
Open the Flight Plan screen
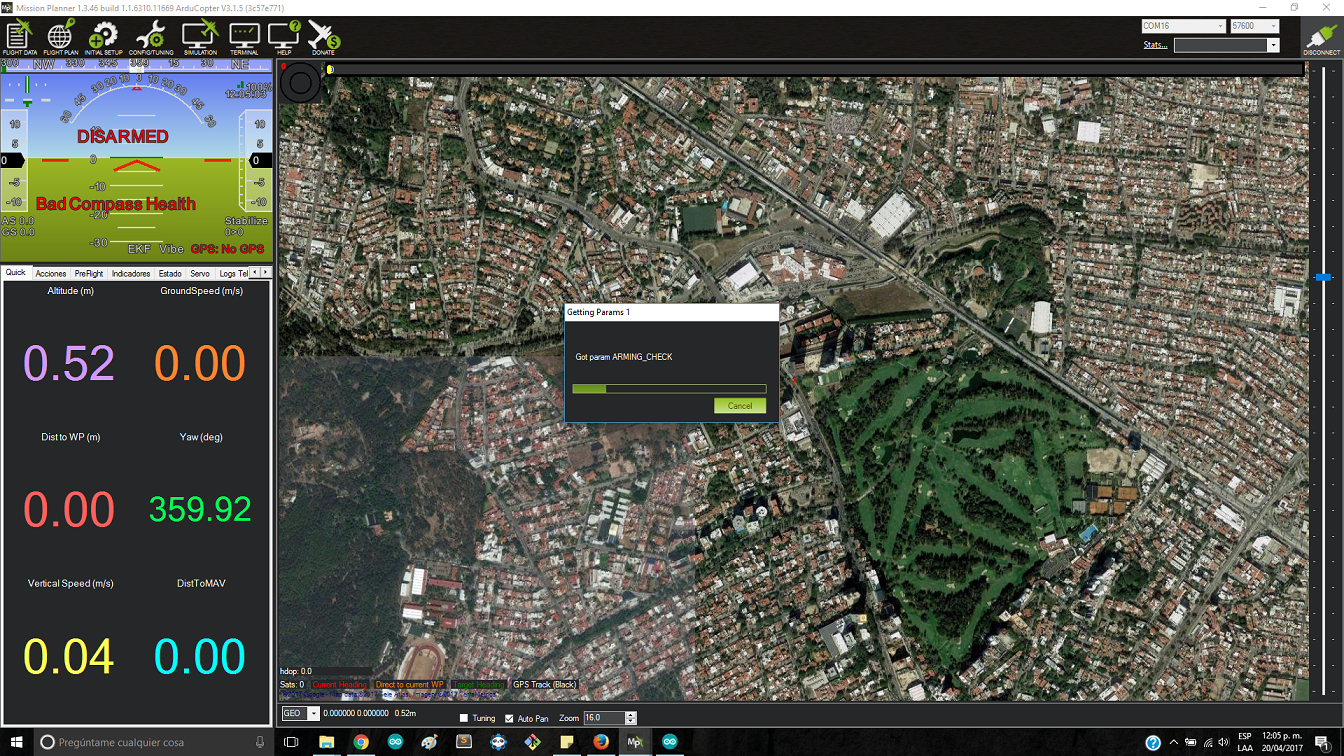coord(60,37)
